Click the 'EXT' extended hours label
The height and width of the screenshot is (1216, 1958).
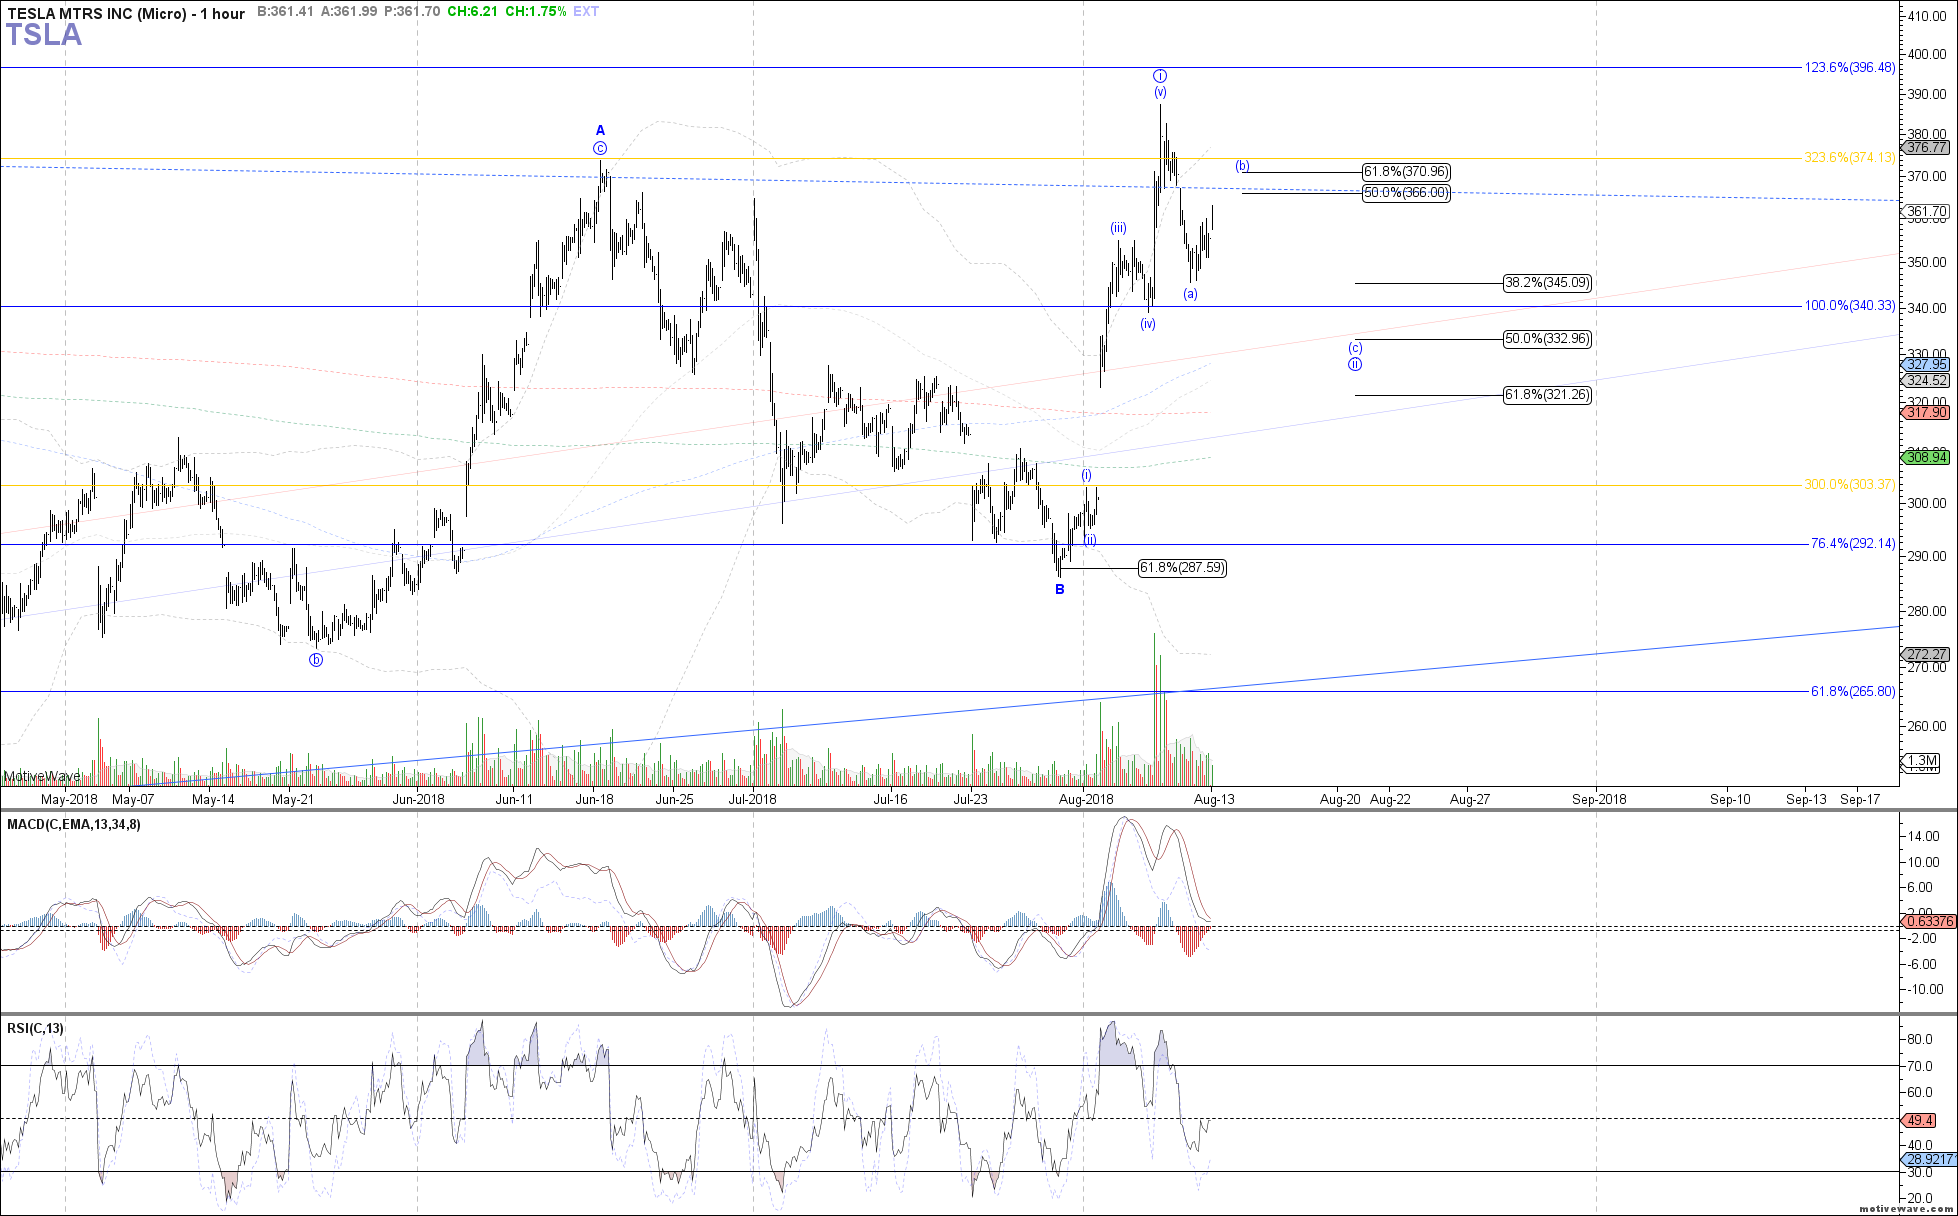(x=586, y=11)
